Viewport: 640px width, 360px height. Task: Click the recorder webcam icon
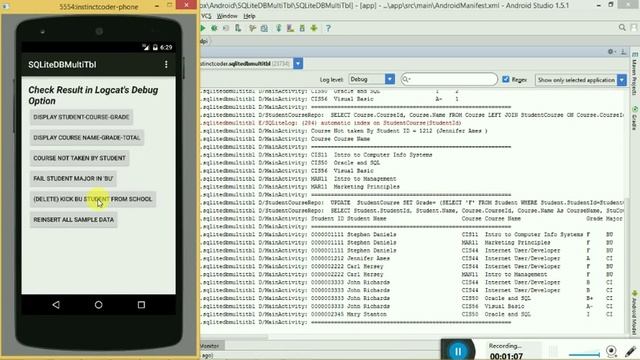tap(611, 351)
